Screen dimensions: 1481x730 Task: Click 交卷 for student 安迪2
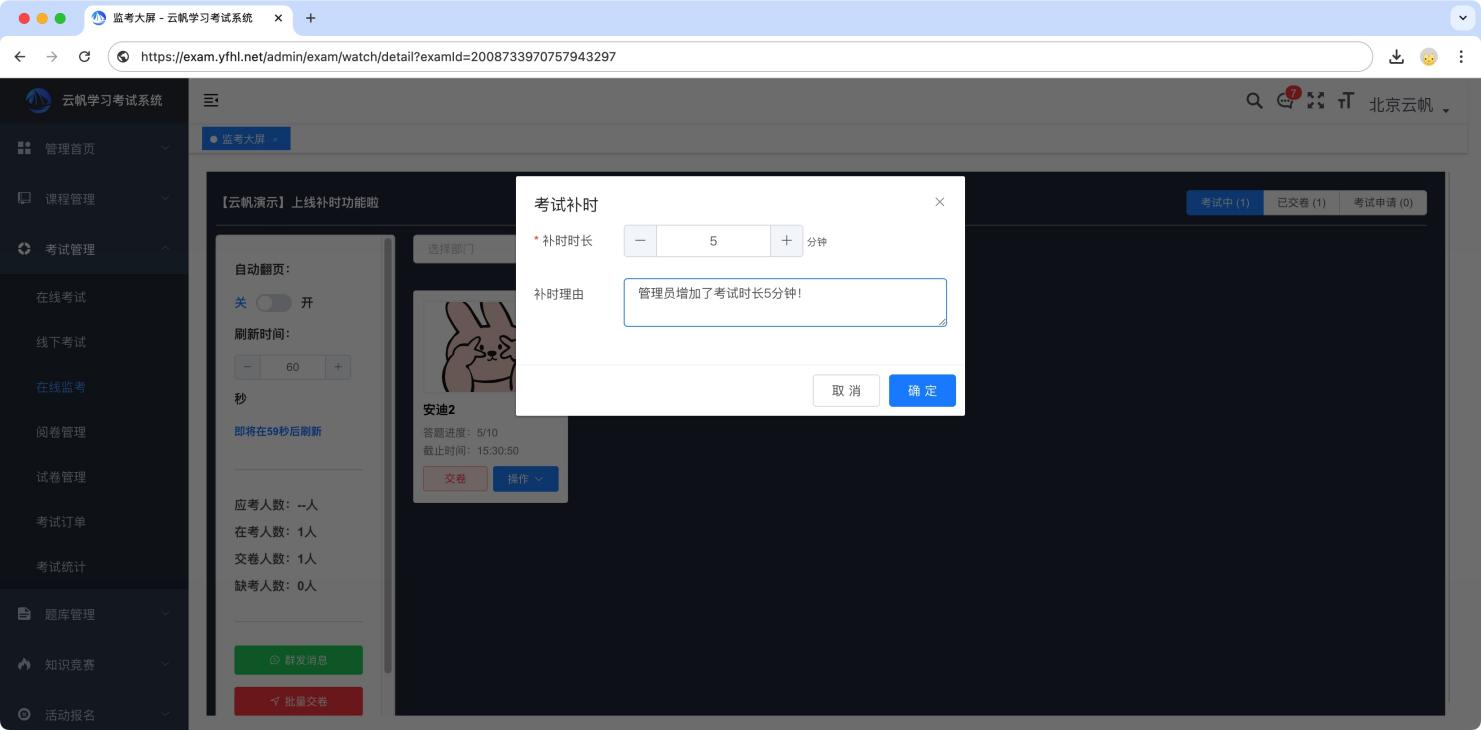(x=455, y=478)
